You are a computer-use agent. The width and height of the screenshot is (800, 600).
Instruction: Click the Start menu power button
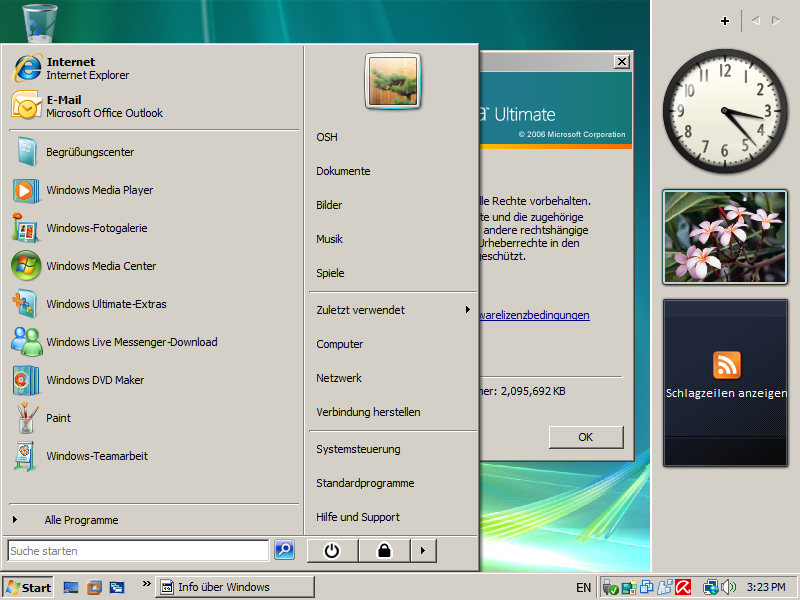[332, 550]
